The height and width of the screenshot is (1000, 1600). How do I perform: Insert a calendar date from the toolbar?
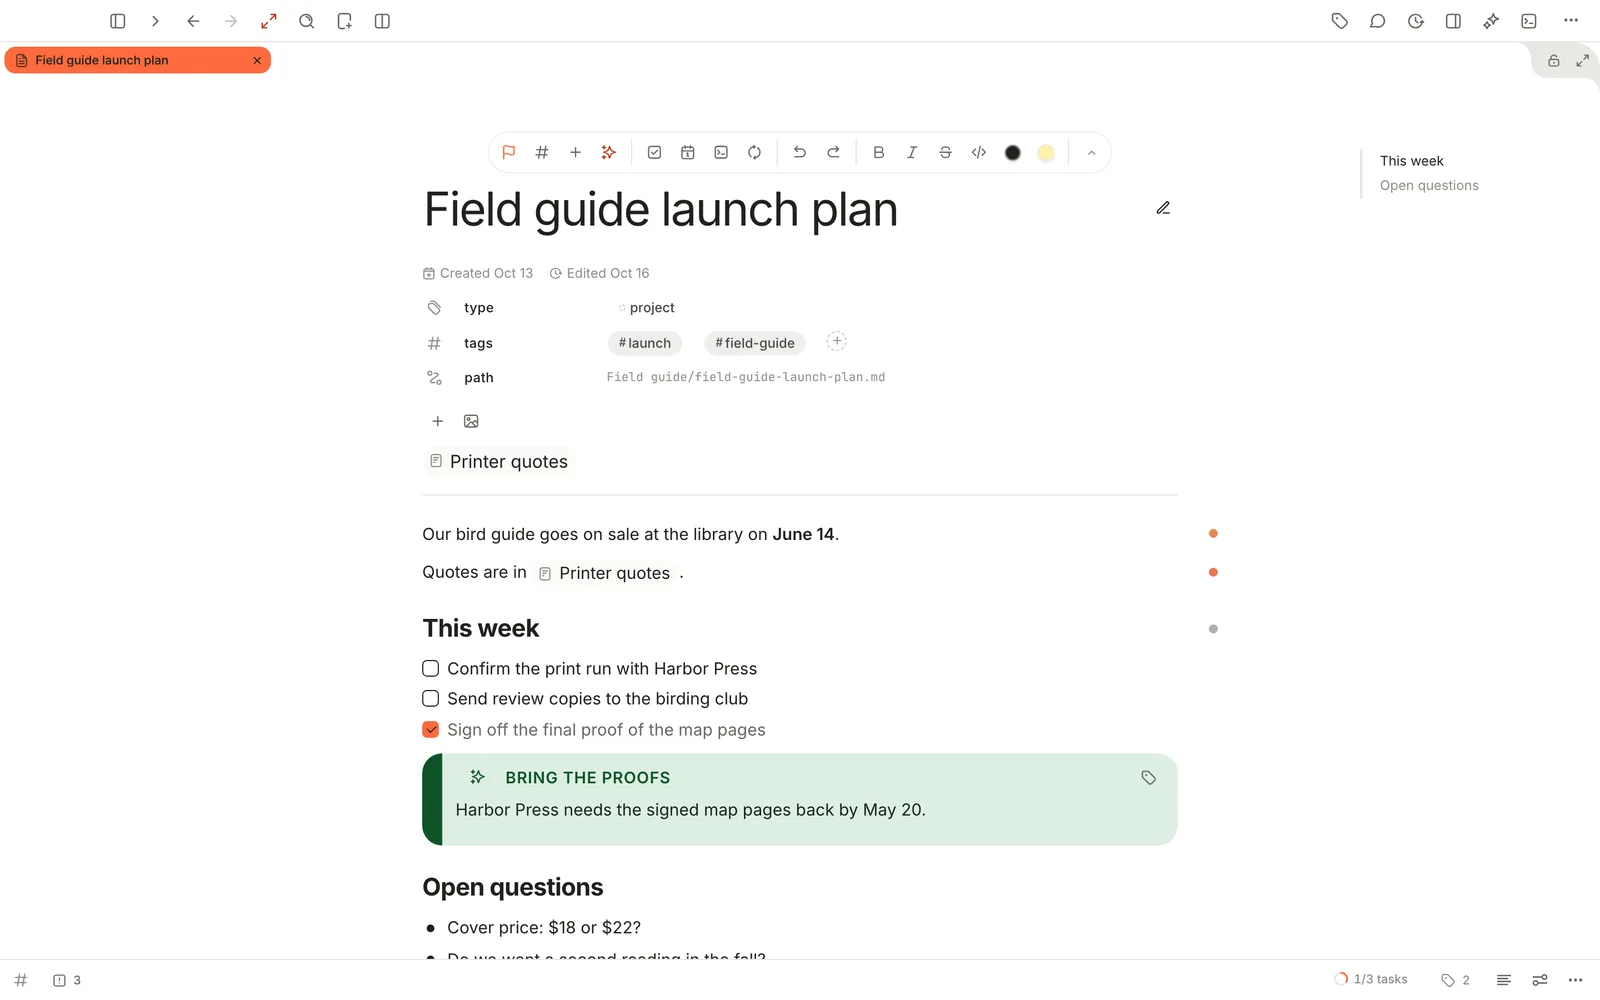(x=688, y=152)
